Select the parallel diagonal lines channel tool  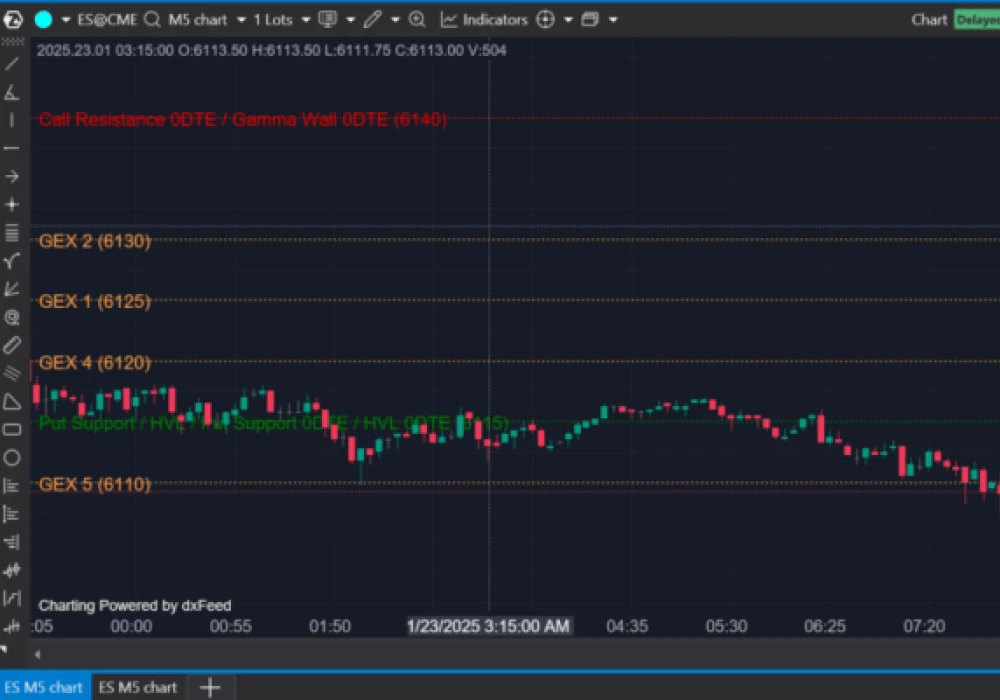point(11,373)
